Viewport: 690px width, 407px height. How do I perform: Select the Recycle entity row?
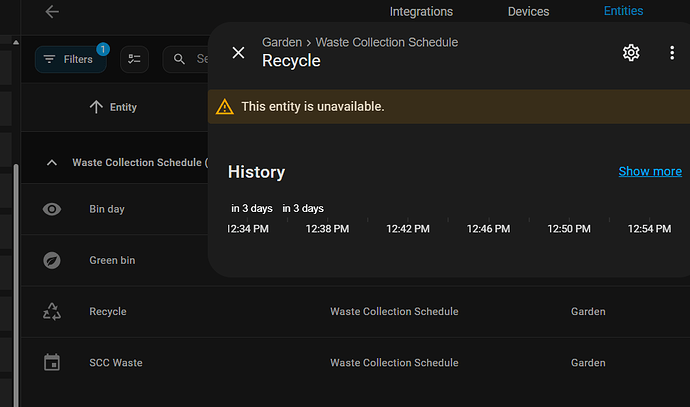click(x=108, y=312)
